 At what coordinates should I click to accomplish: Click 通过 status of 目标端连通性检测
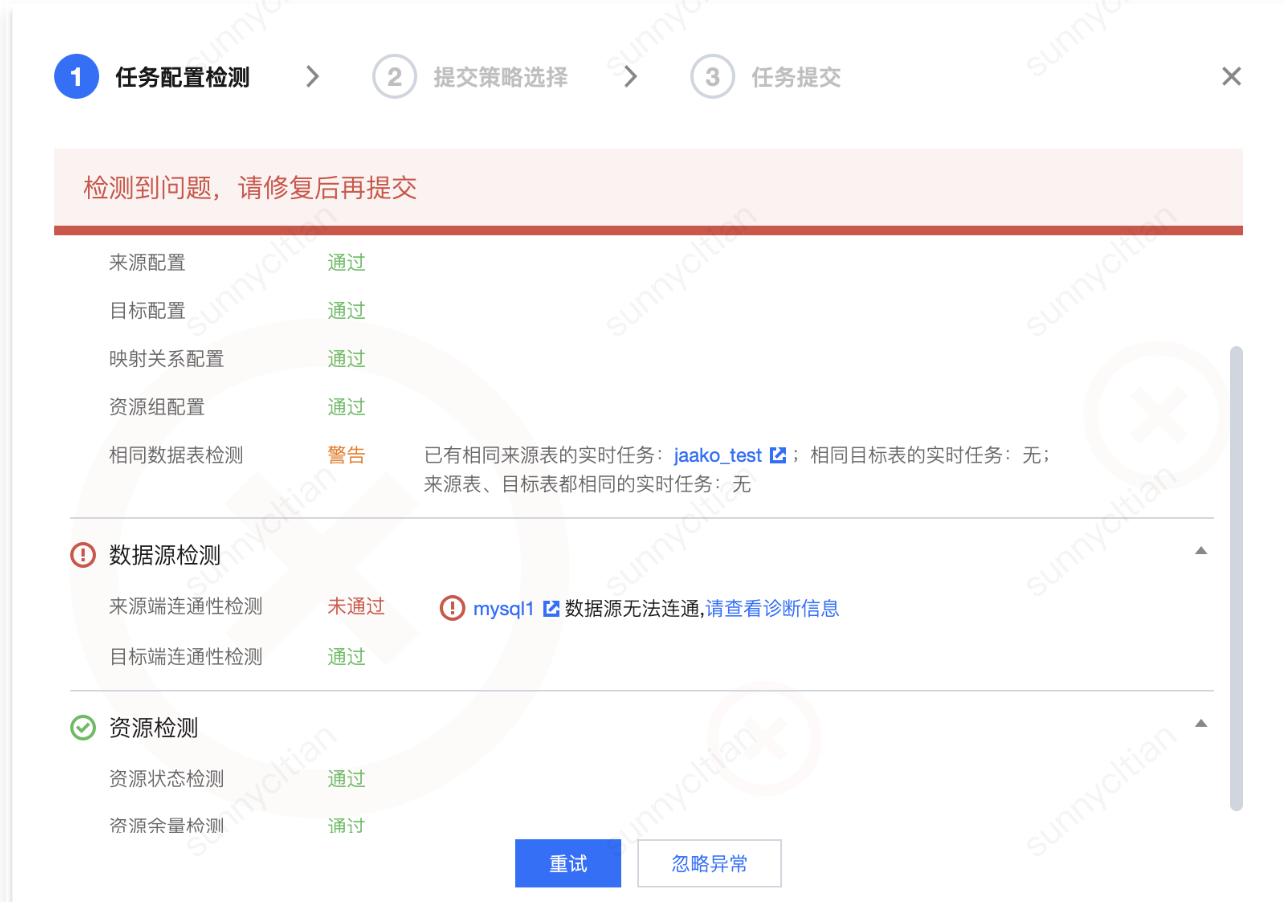pos(346,657)
